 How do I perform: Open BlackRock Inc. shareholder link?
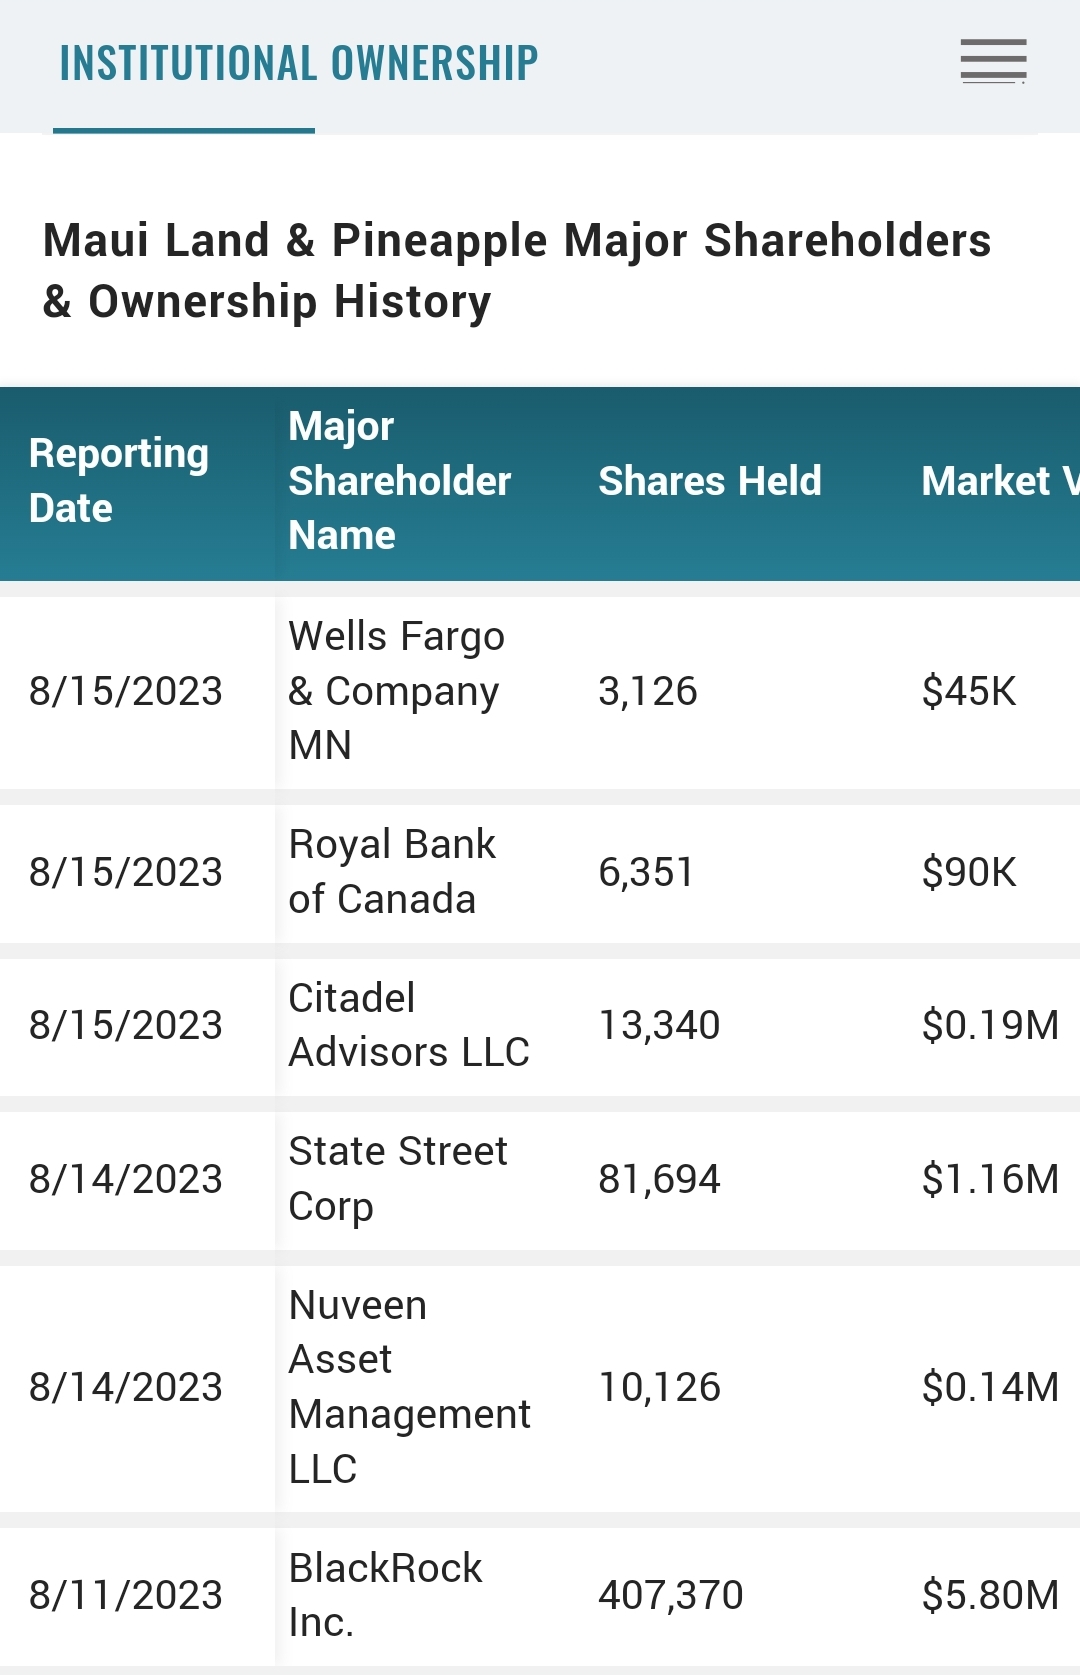pos(385,1595)
